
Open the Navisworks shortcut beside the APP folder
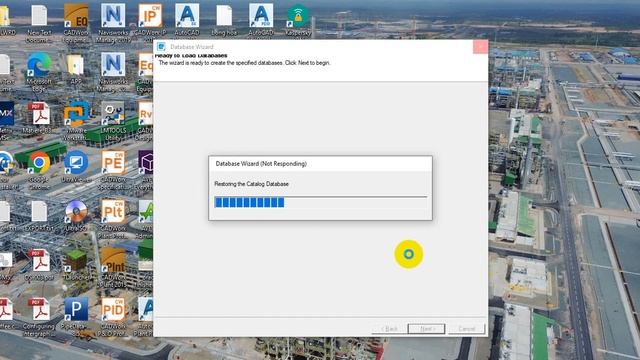113,65
